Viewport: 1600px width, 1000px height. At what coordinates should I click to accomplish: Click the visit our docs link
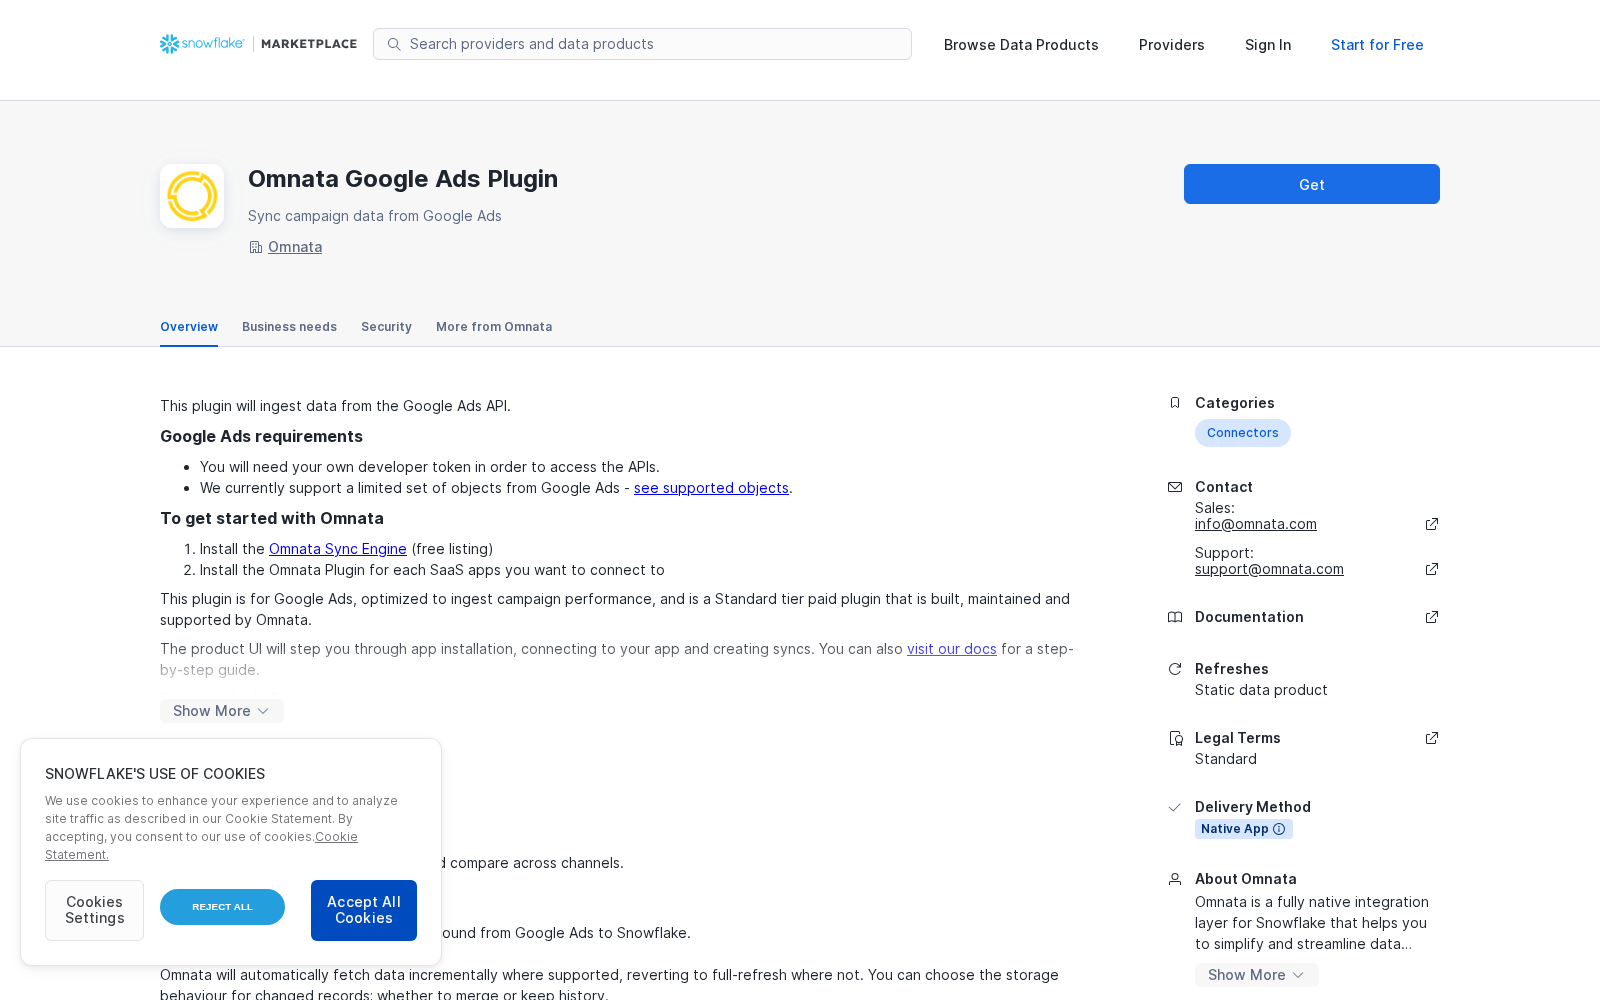point(952,649)
